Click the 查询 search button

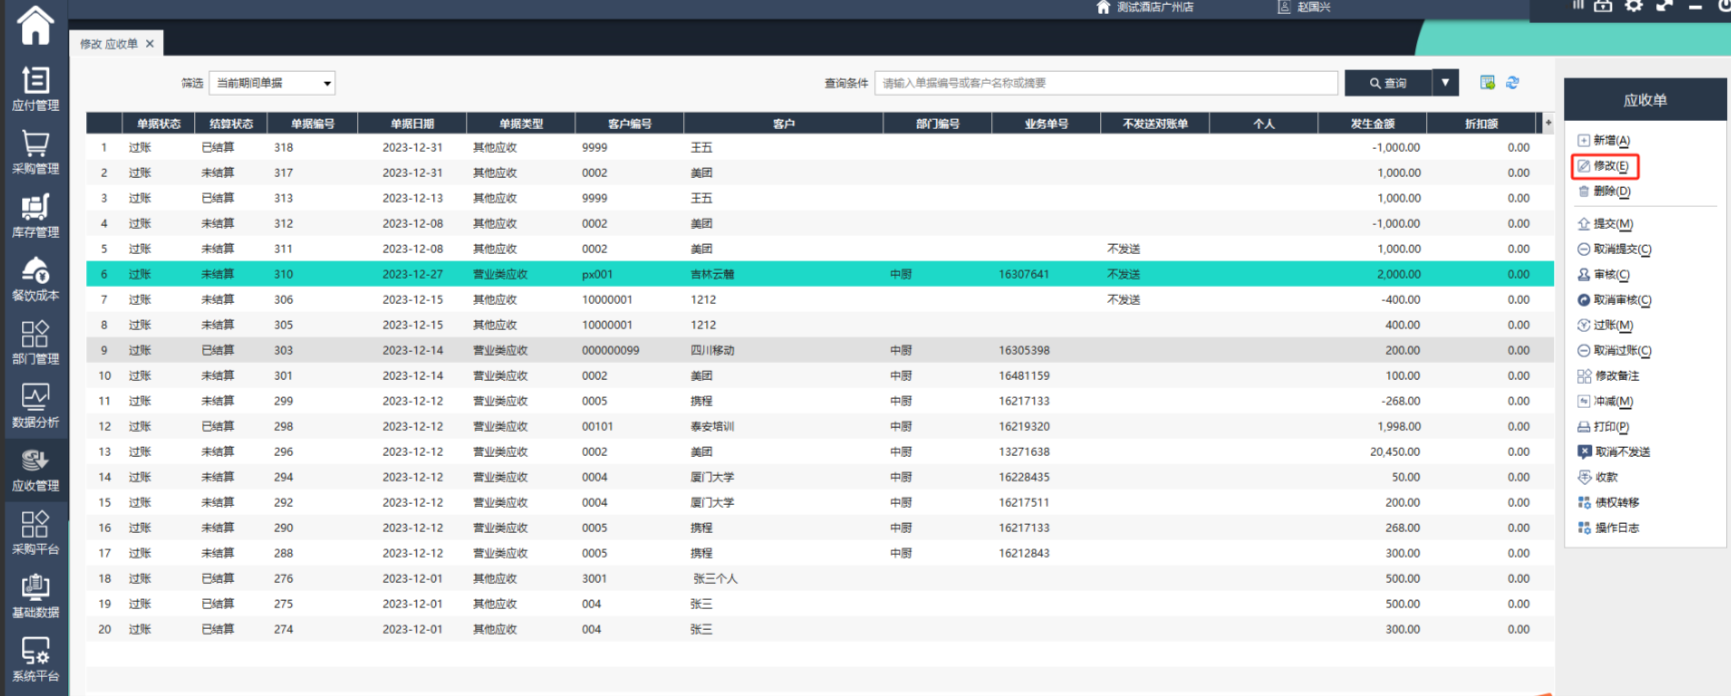(1388, 83)
